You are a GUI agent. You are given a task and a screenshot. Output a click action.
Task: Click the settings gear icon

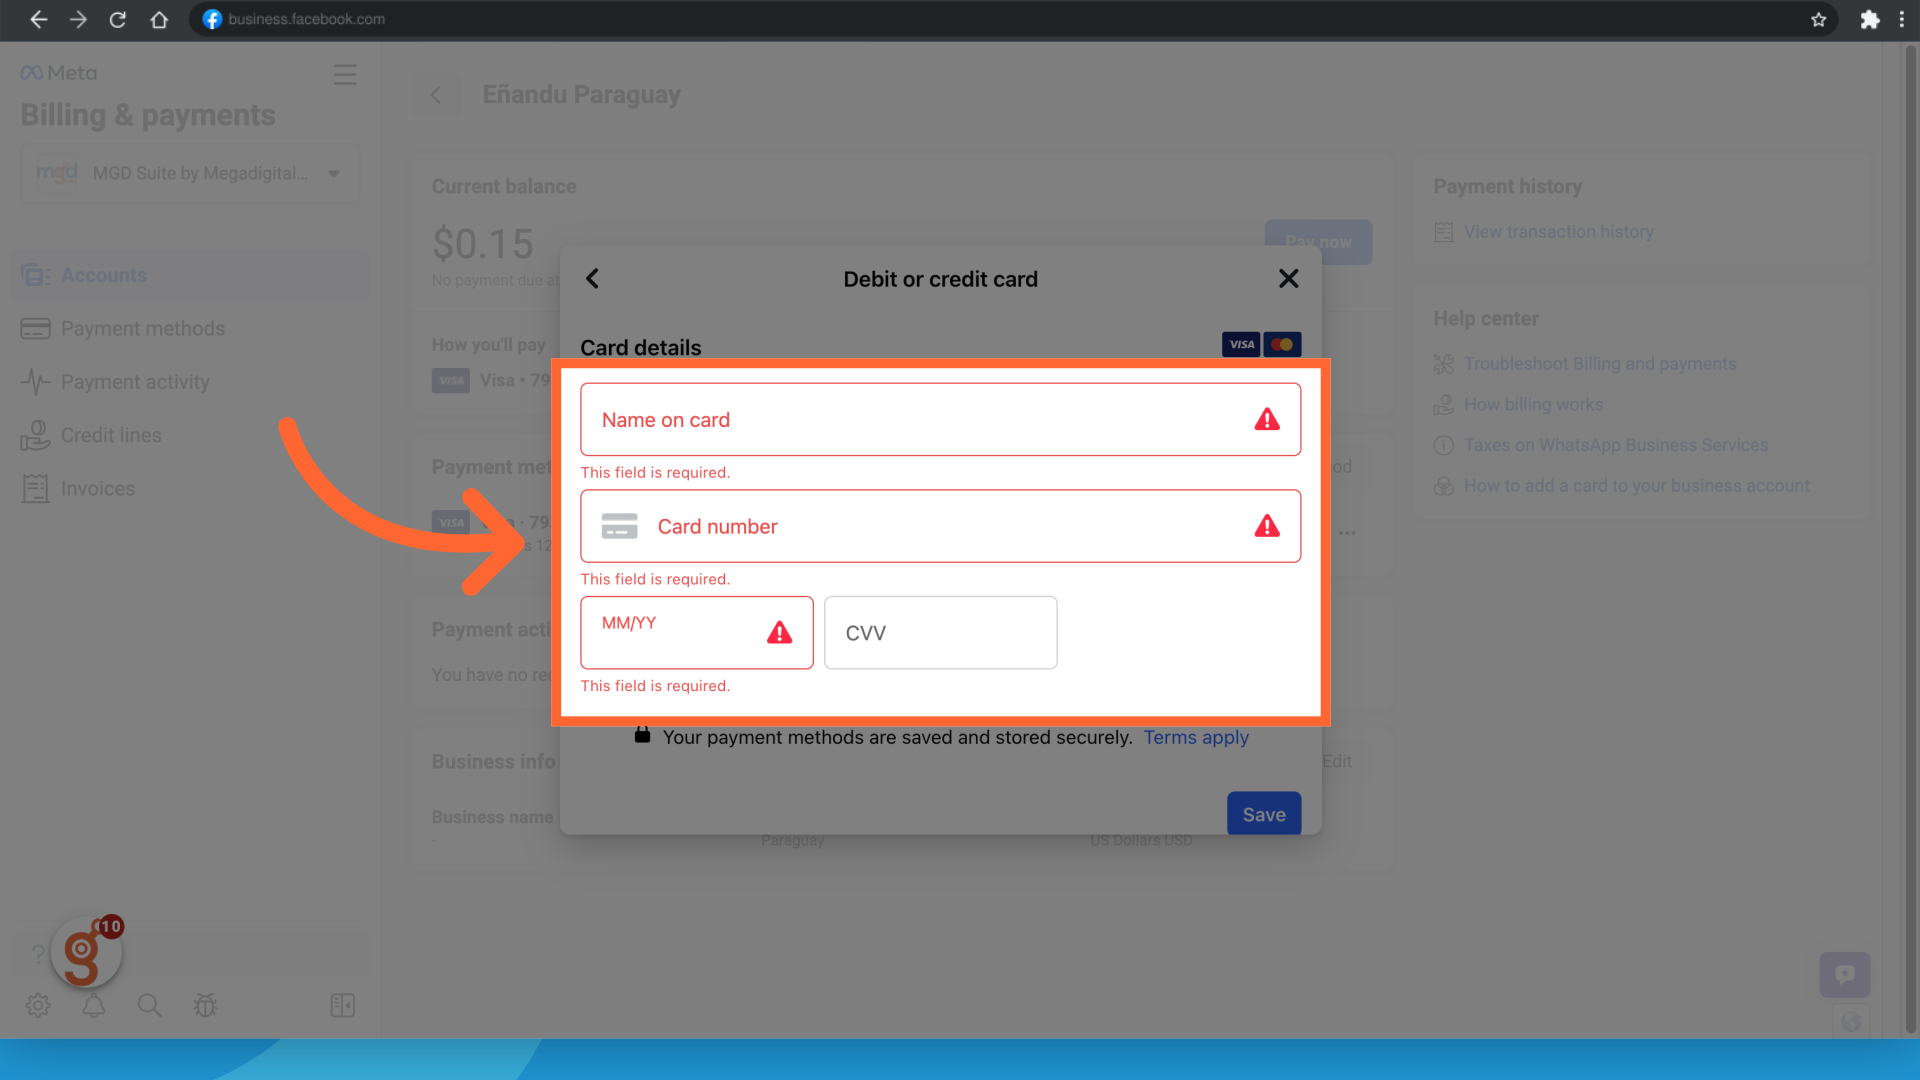38,1005
